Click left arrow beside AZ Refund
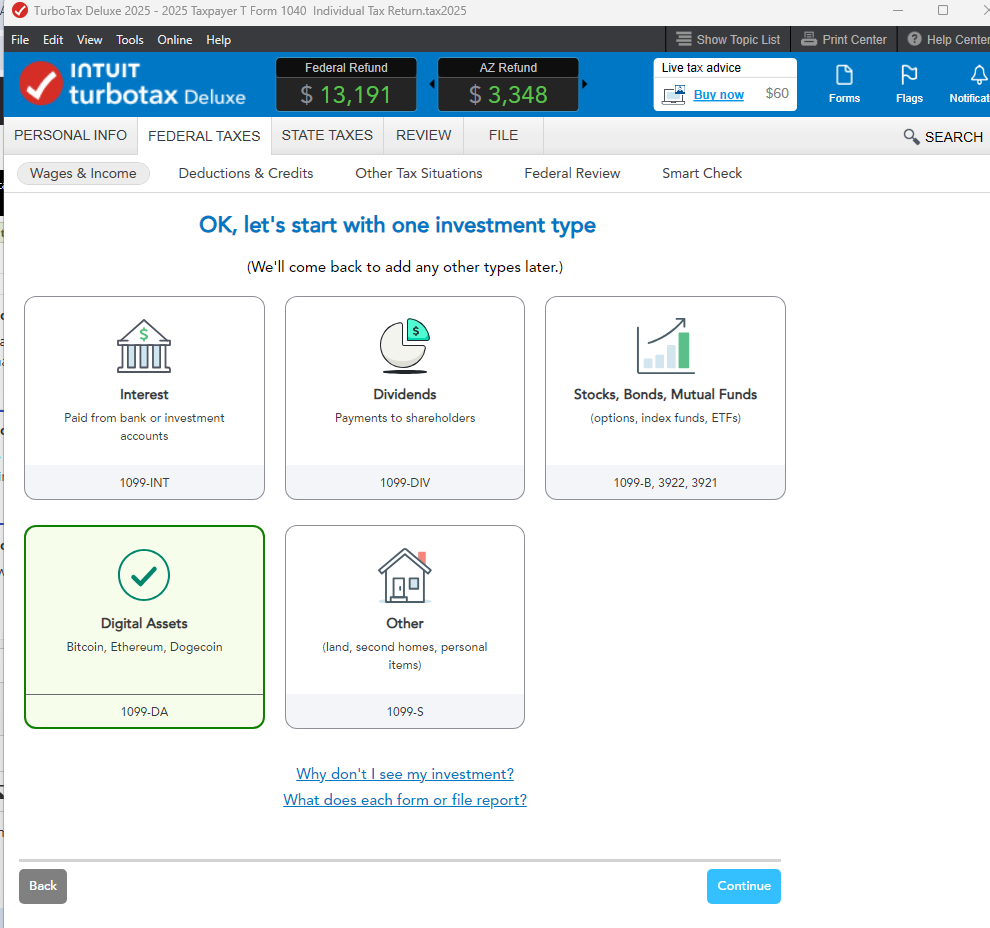990x928 pixels. [432, 84]
